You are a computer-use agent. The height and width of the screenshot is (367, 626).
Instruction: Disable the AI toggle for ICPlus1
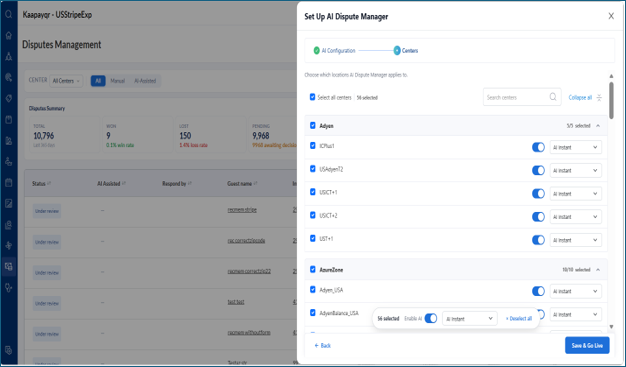coord(538,147)
